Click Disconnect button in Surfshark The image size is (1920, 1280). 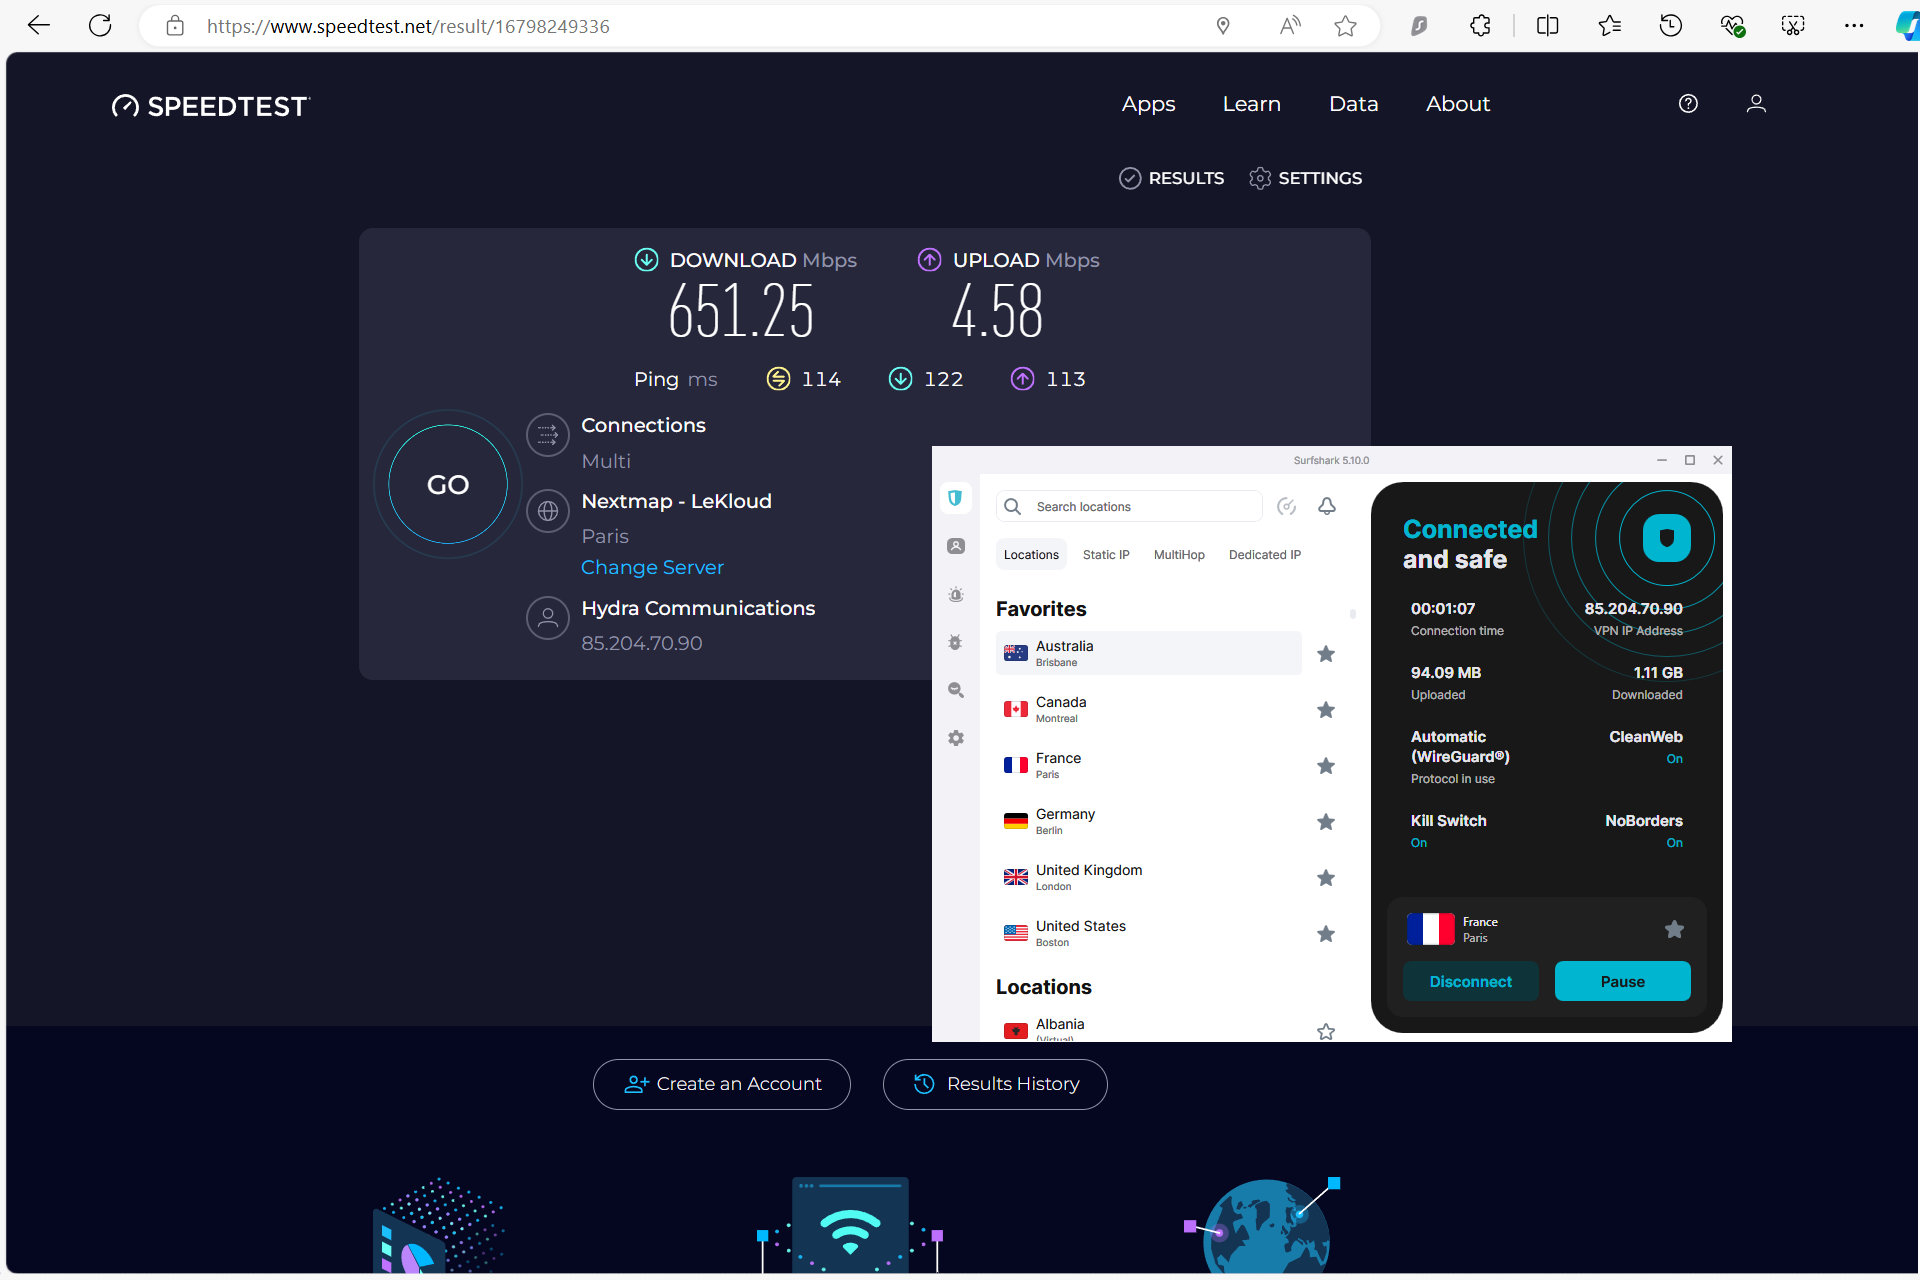[x=1470, y=981]
